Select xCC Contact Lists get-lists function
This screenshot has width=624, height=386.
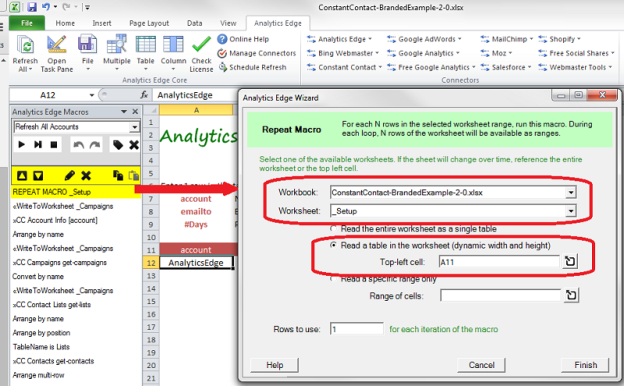click(52, 304)
